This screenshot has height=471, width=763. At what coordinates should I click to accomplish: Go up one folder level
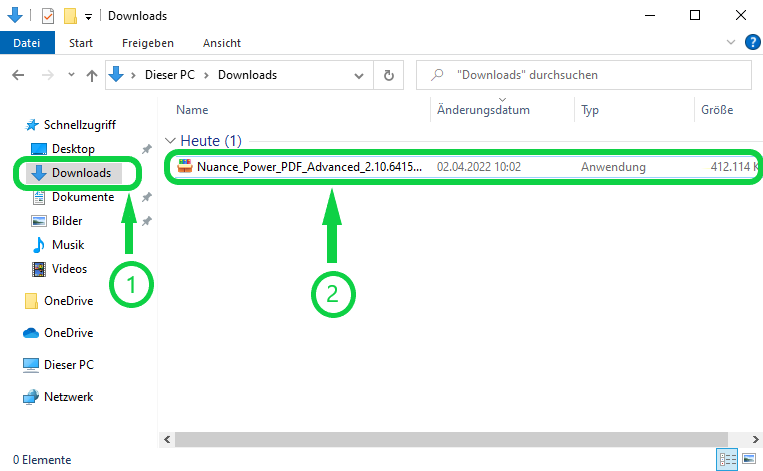92,75
